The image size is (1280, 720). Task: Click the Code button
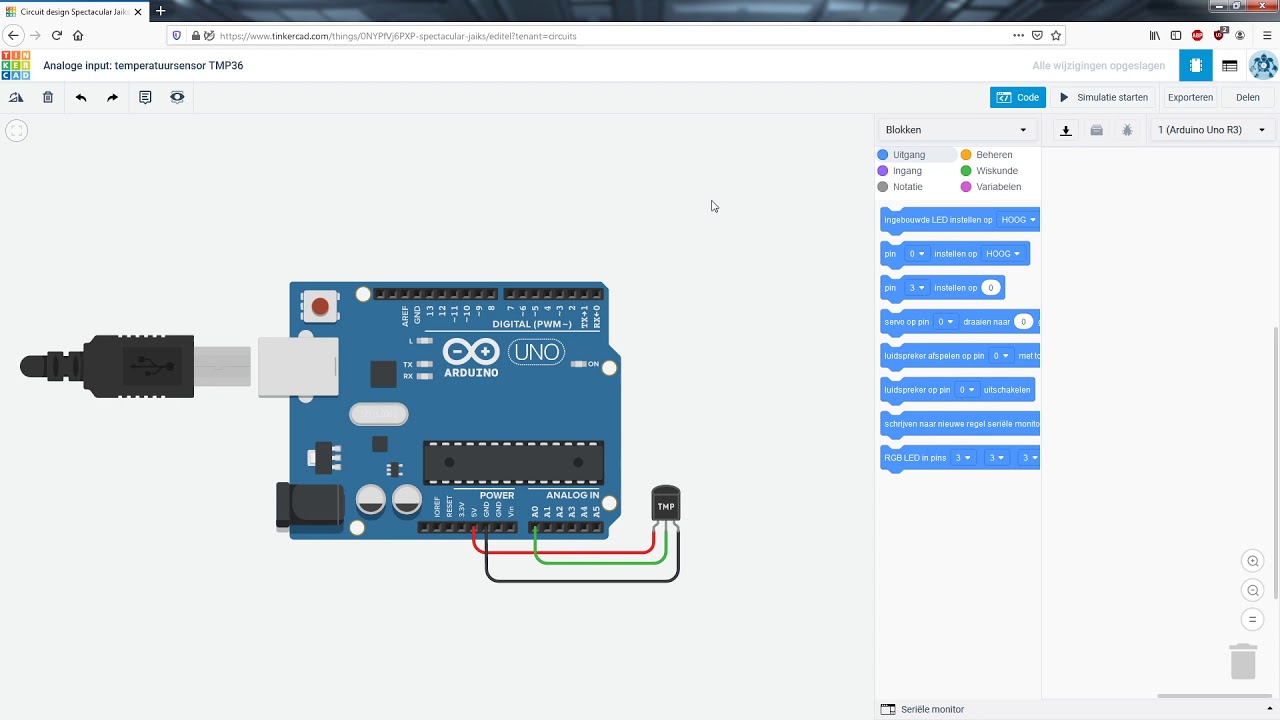(1018, 97)
